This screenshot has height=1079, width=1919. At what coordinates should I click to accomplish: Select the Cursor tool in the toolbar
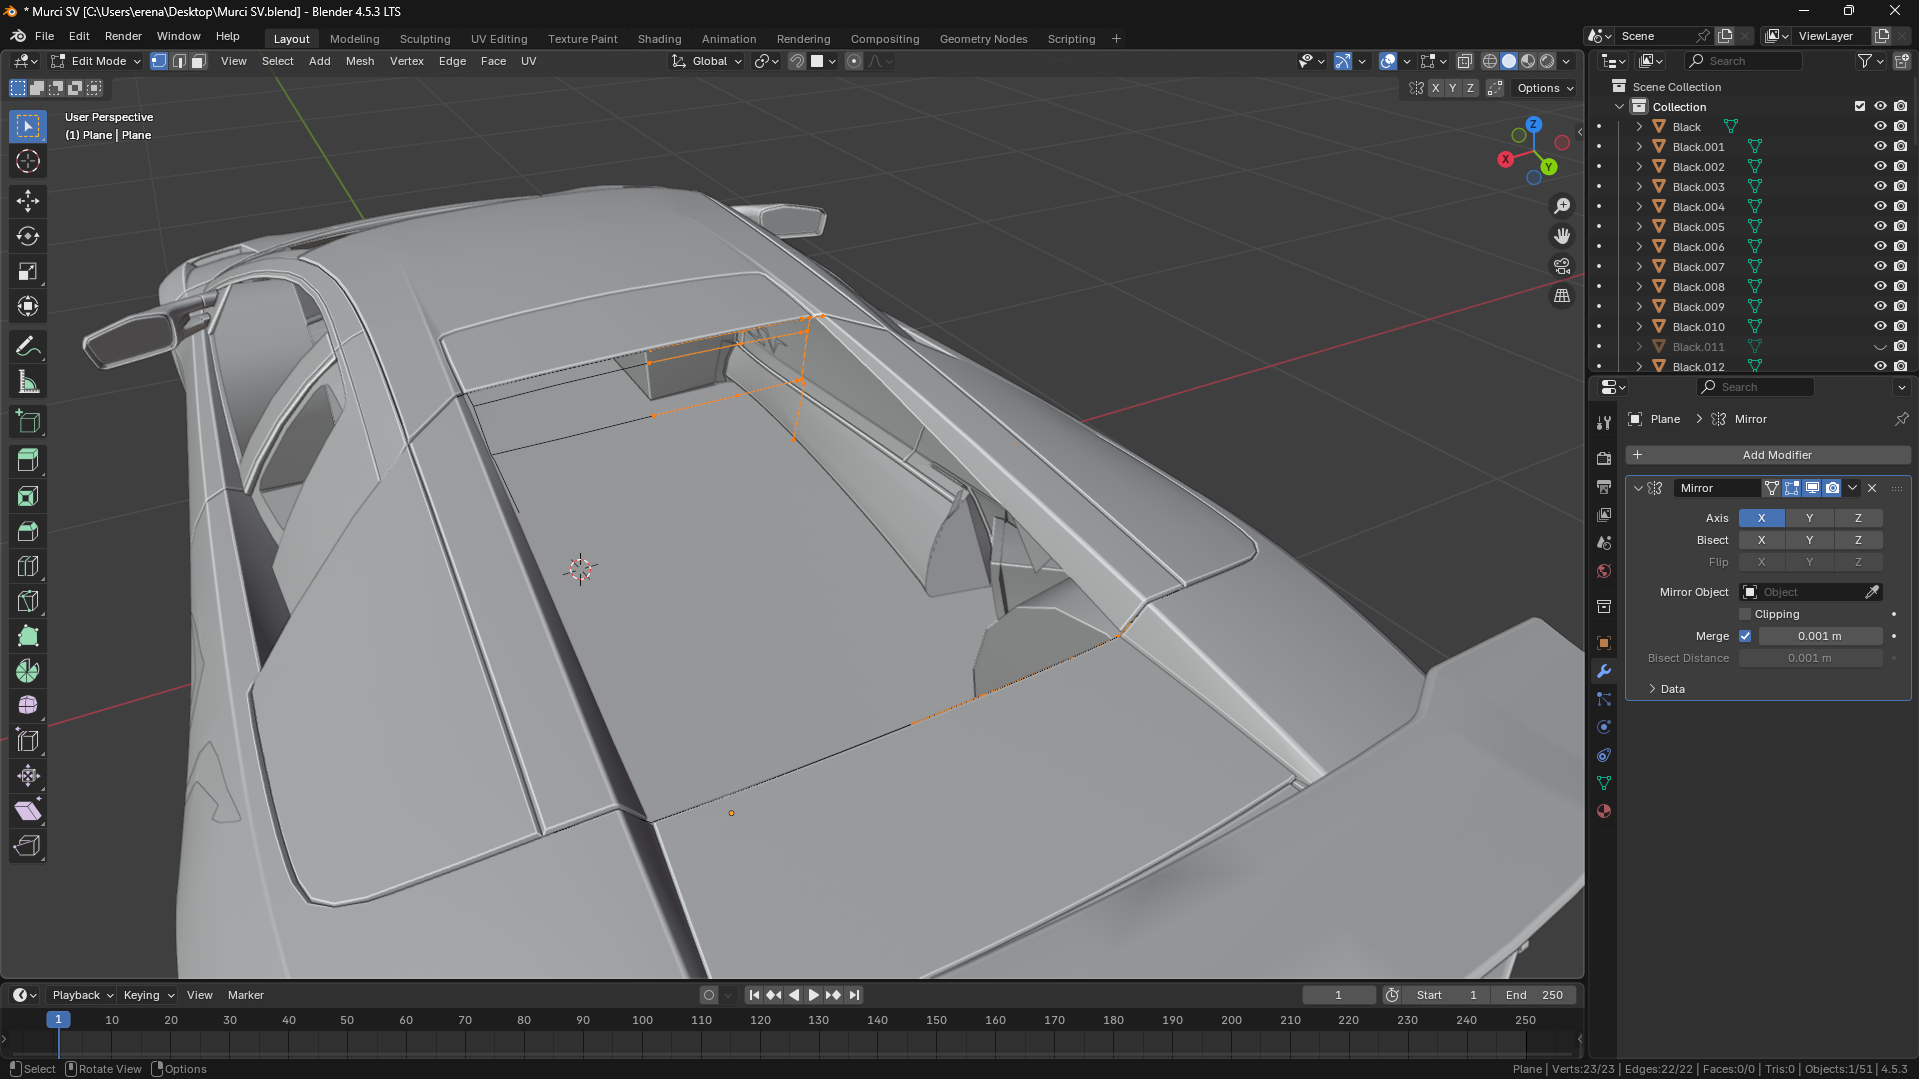pyautogui.click(x=28, y=161)
